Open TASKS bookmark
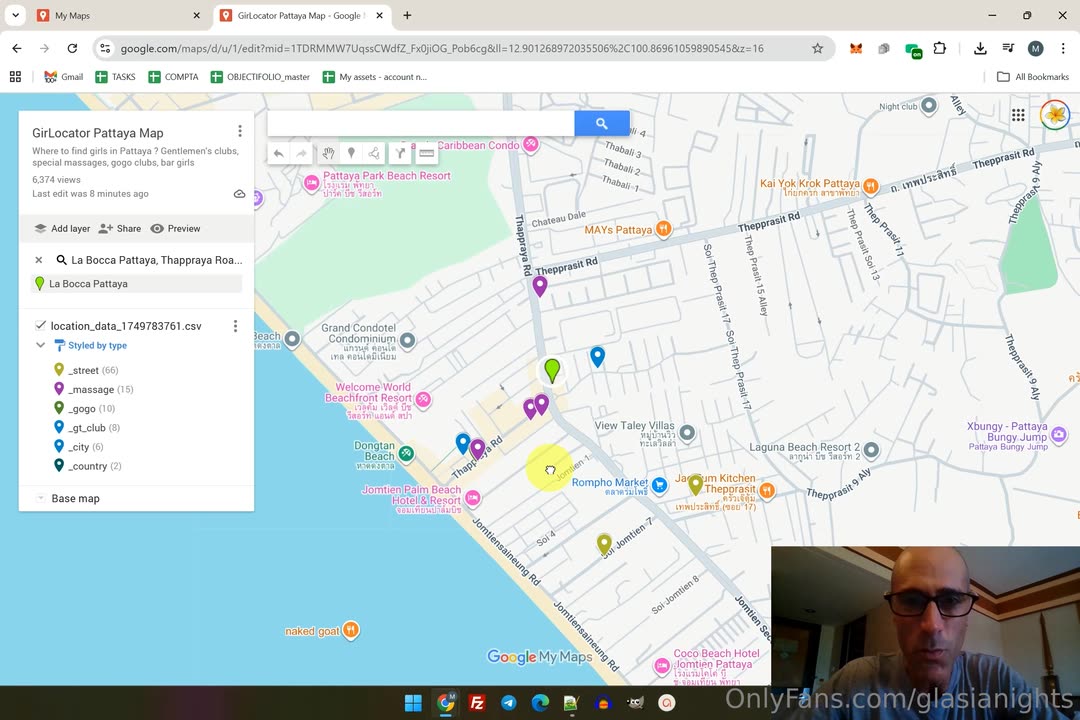 [x=116, y=77]
